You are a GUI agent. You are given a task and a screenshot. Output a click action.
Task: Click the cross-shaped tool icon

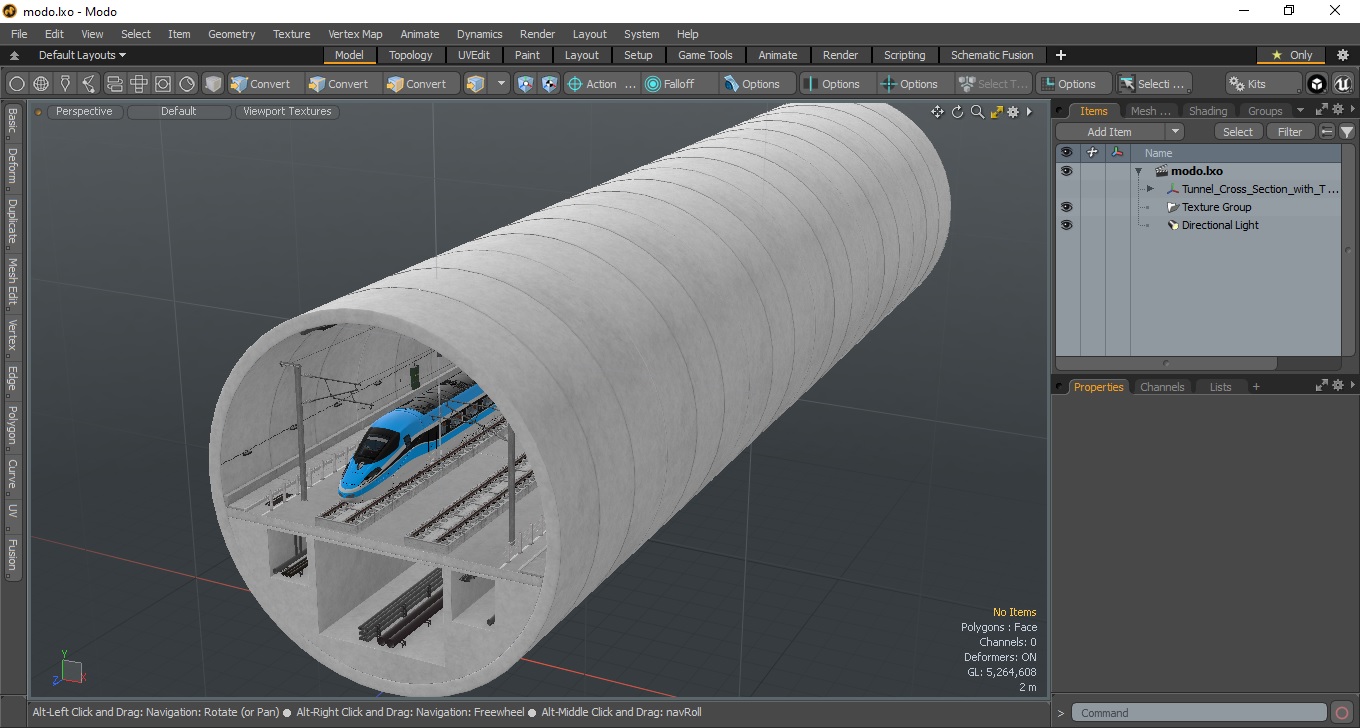point(139,84)
